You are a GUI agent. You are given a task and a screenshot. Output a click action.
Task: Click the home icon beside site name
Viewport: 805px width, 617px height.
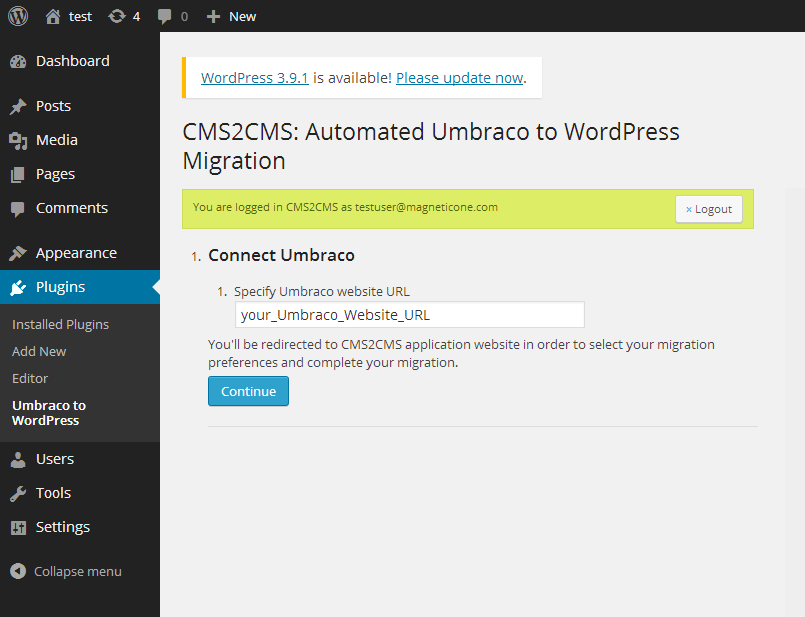click(53, 16)
